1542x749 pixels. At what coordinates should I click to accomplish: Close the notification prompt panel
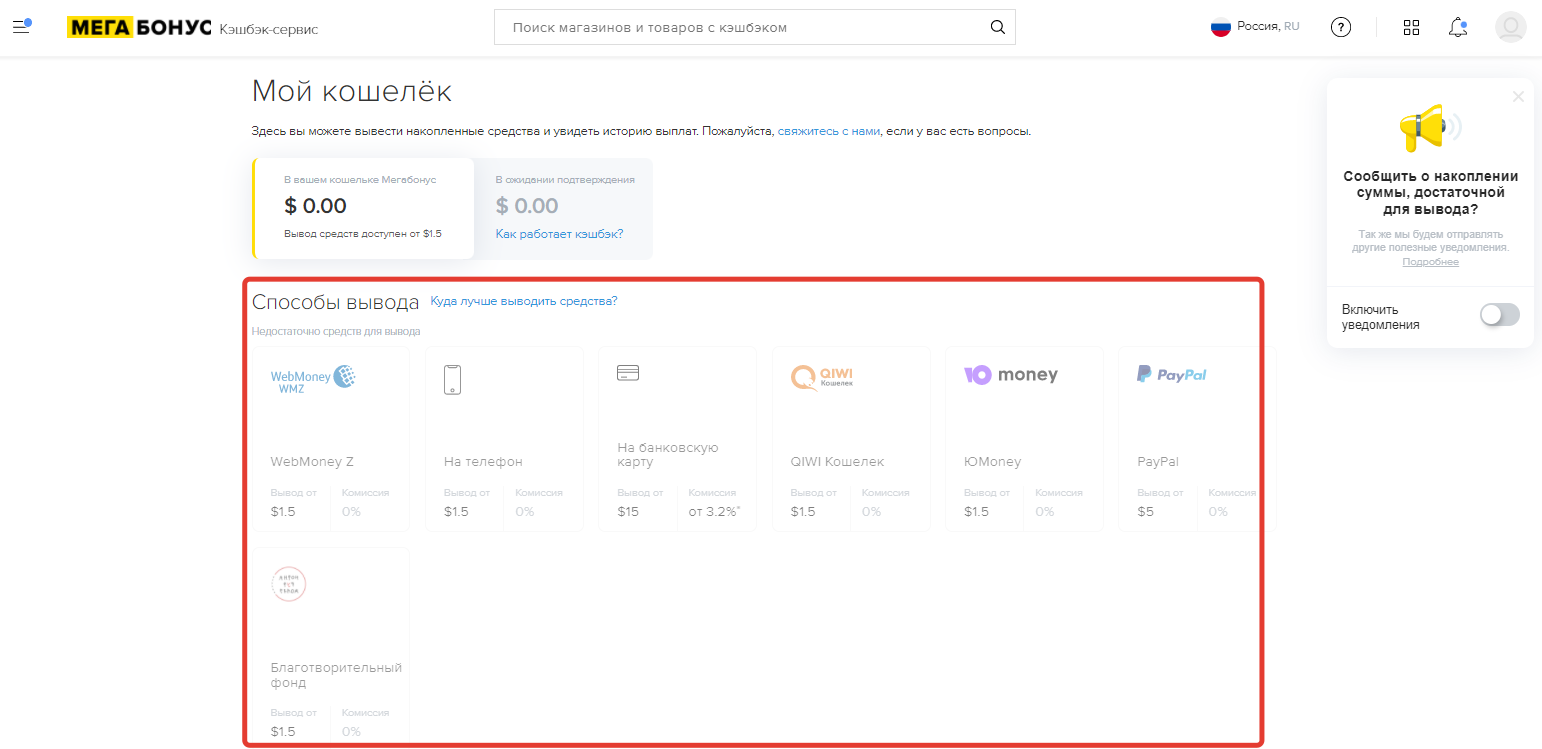click(1518, 97)
